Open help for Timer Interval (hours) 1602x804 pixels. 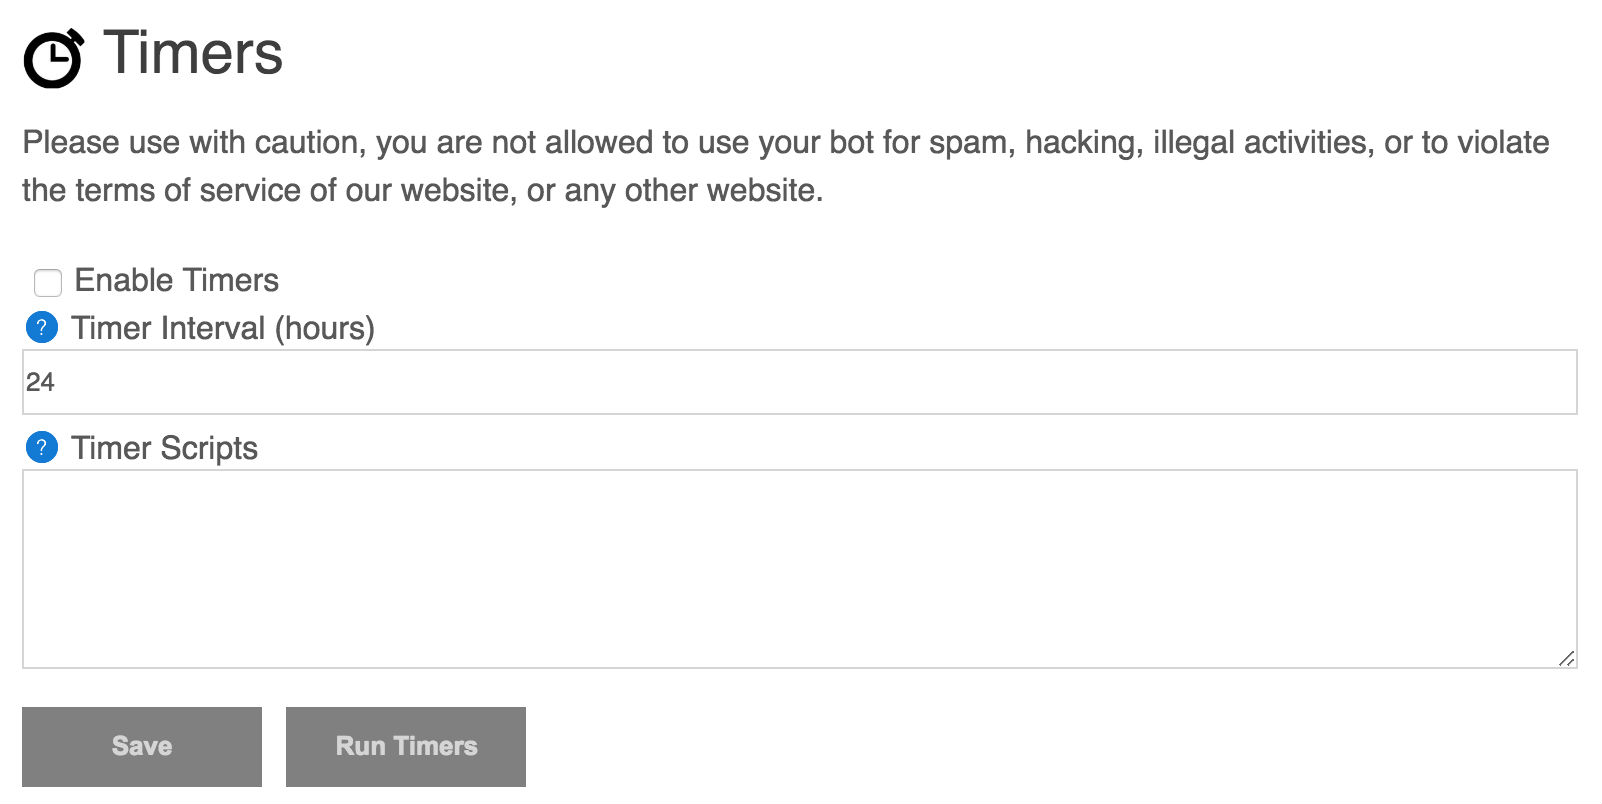pyautogui.click(x=41, y=327)
